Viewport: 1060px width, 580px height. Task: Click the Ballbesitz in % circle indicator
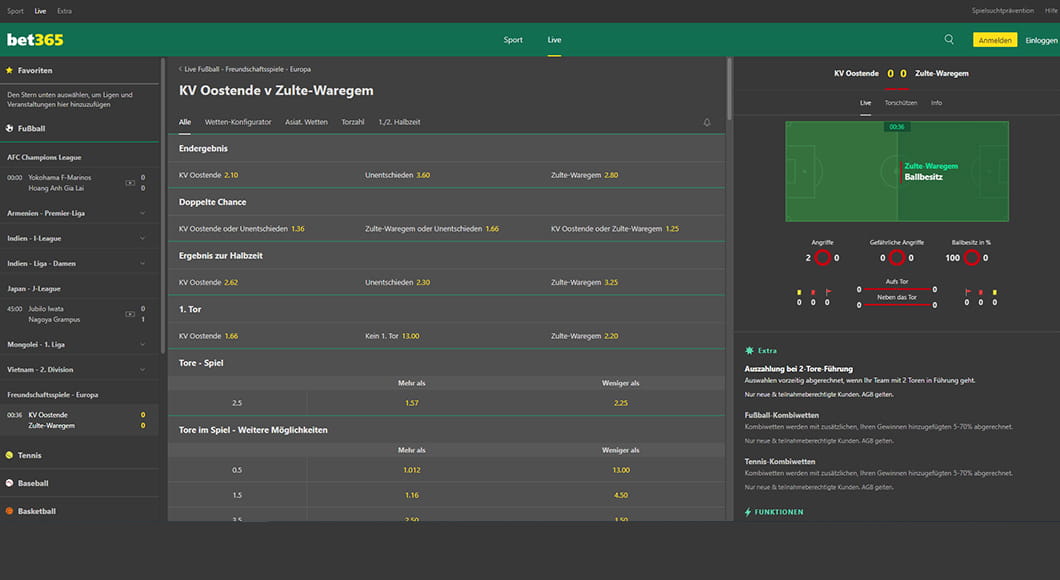[x=971, y=258]
